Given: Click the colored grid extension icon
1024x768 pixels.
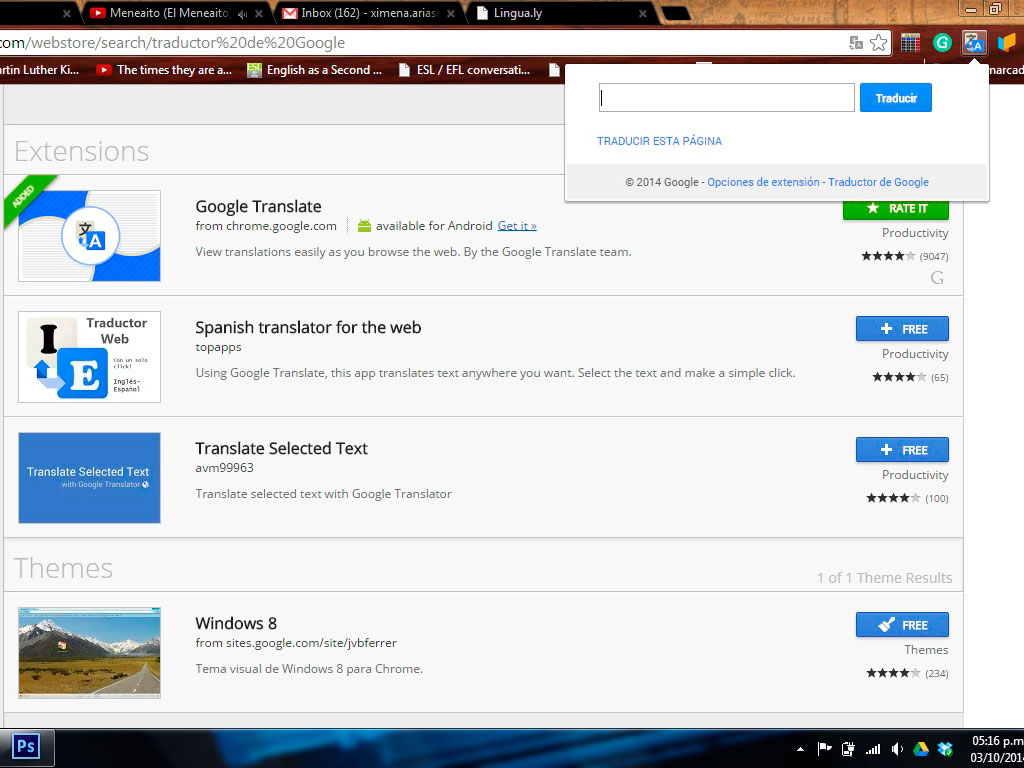Looking at the screenshot, I should point(910,43).
